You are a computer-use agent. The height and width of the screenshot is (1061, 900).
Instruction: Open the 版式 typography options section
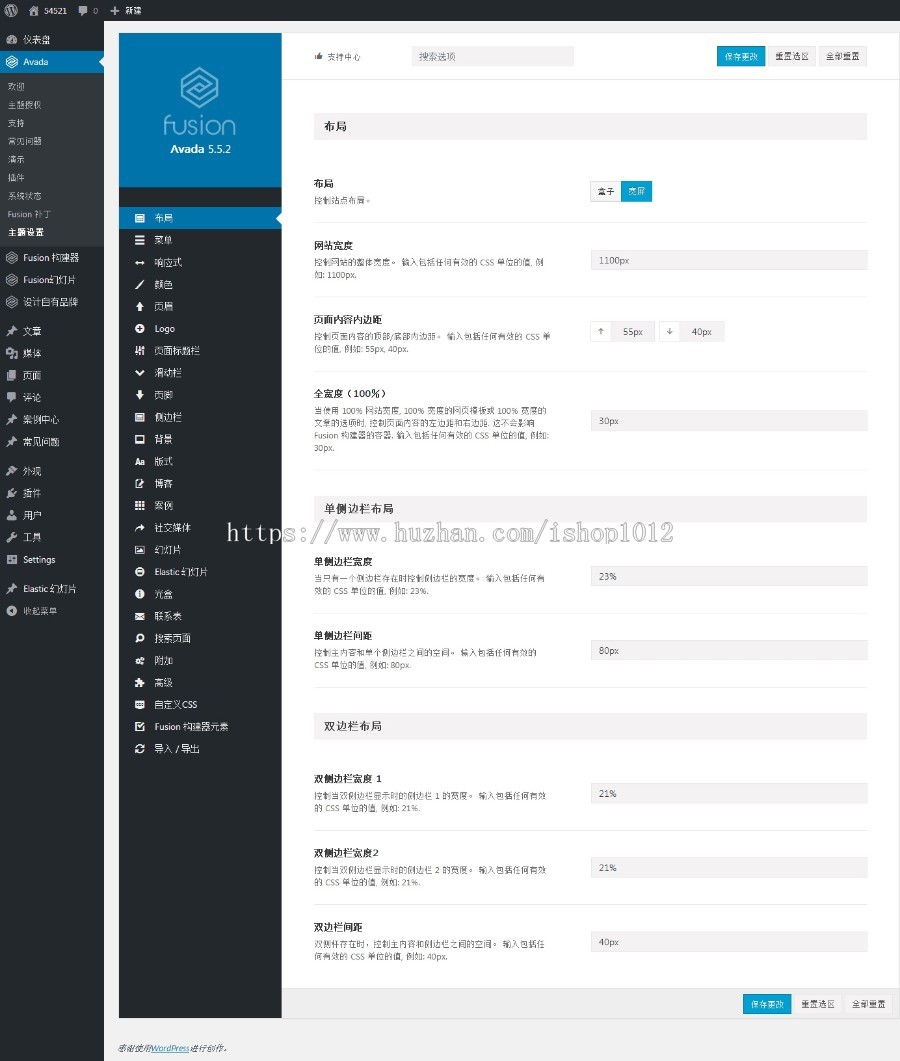coord(200,461)
